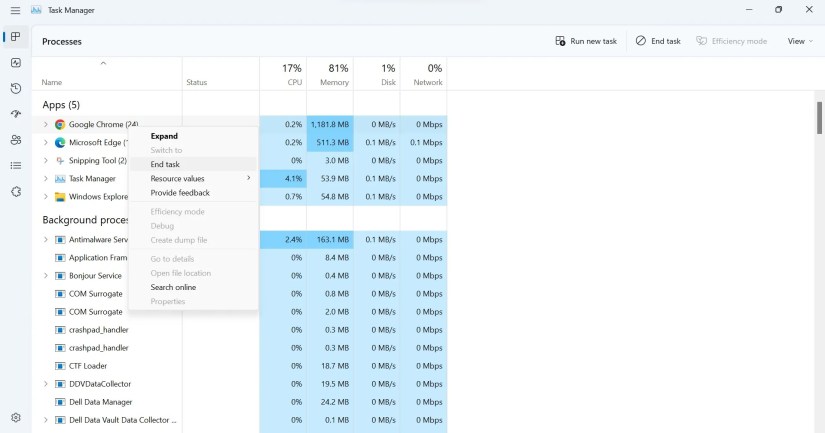Image resolution: width=825 pixels, height=433 pixels.
Task: Sort by the Name column header
Action: pyautogui.click(x=107, y=74)
